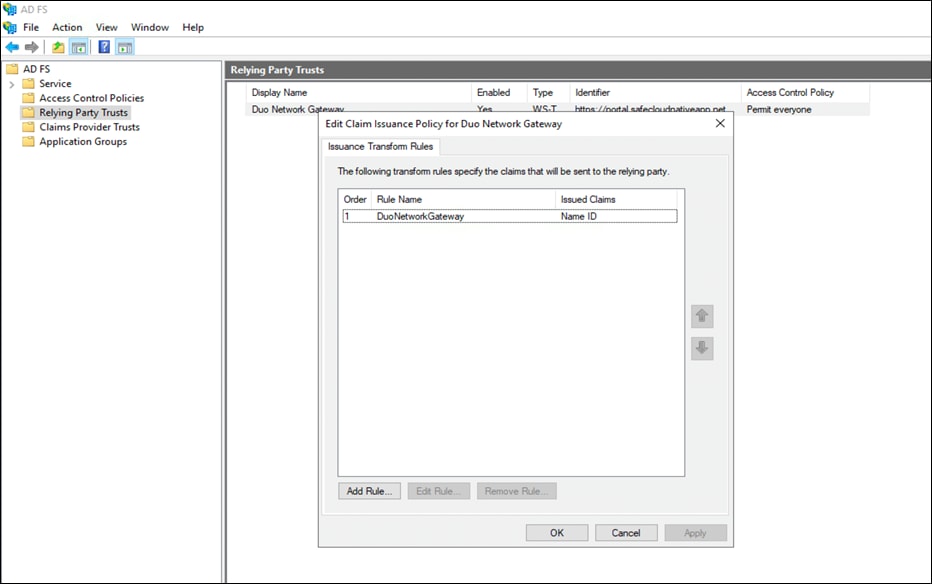932x584 pixels.
Task: Click the Forward arrow toolbar icon
Action: click(32, 47)
